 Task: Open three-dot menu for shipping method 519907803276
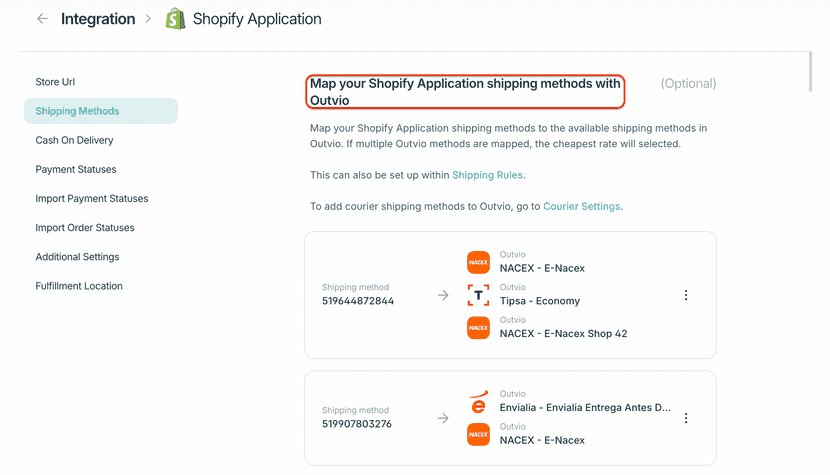tap(686, 418)
